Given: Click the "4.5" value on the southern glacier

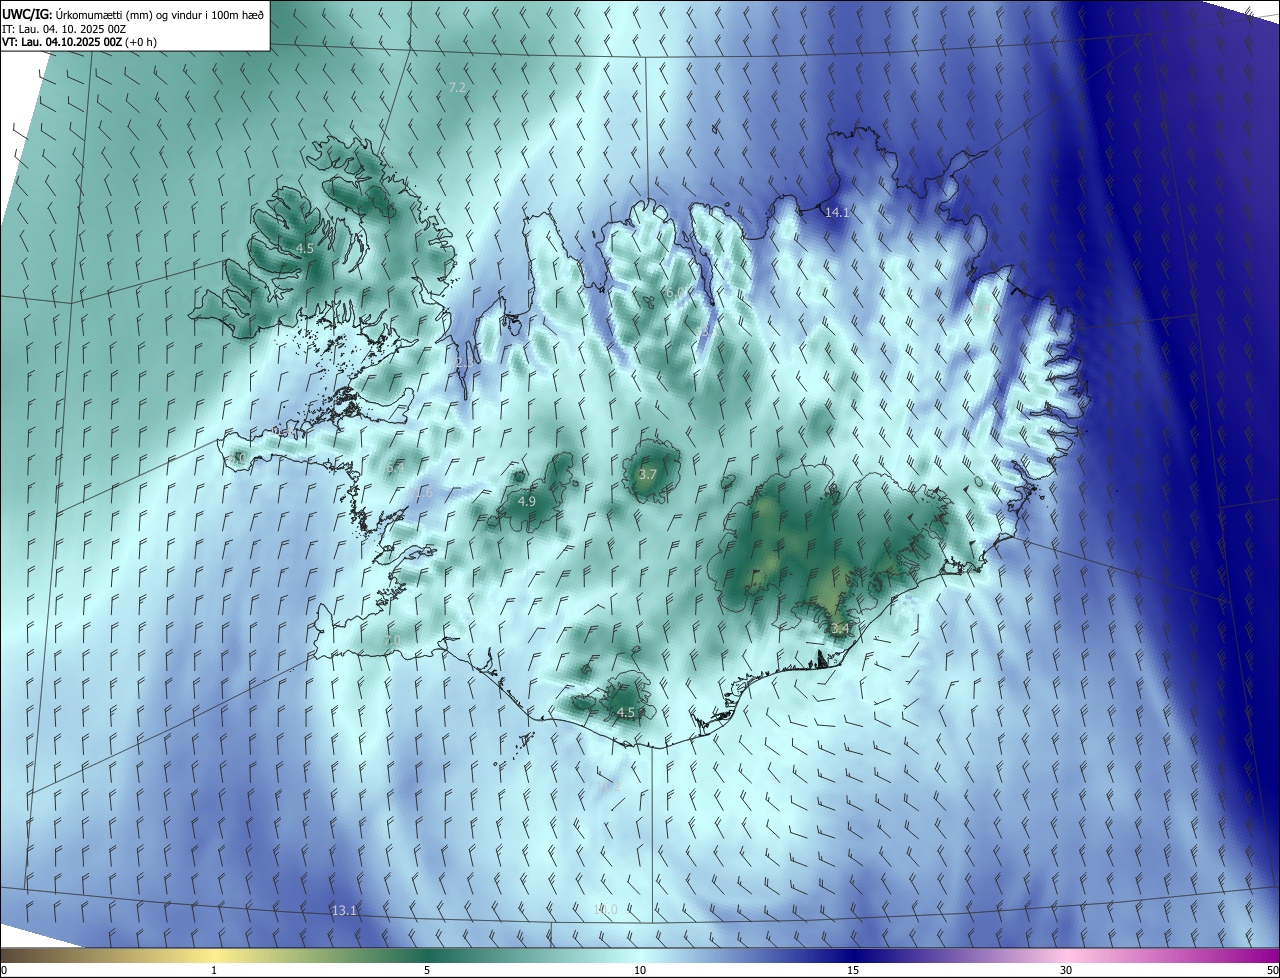Looking at the screenshot, I should tap(625, 712).
